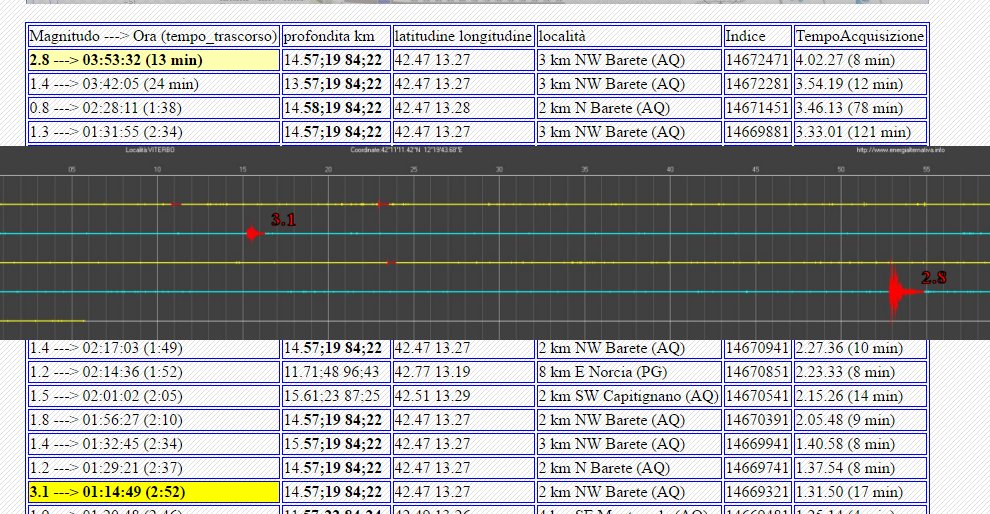Click the '2 km SW Capitignano (AQ)' location cell
990x514 pixels.
pos(628,396)
